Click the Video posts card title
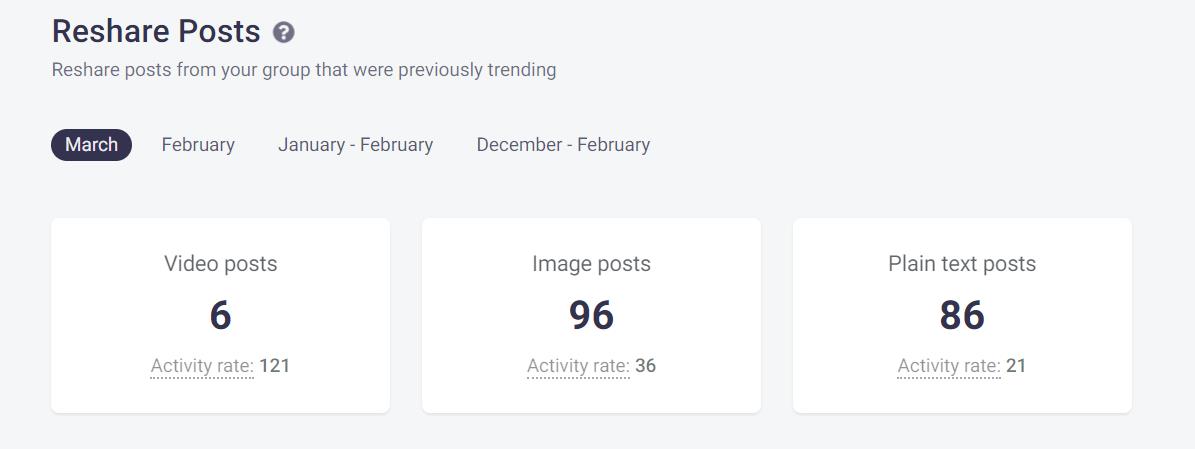Image resolution: width=1195 pixels, height=449 pixels. pyautogui.click(x=220, y=264)
